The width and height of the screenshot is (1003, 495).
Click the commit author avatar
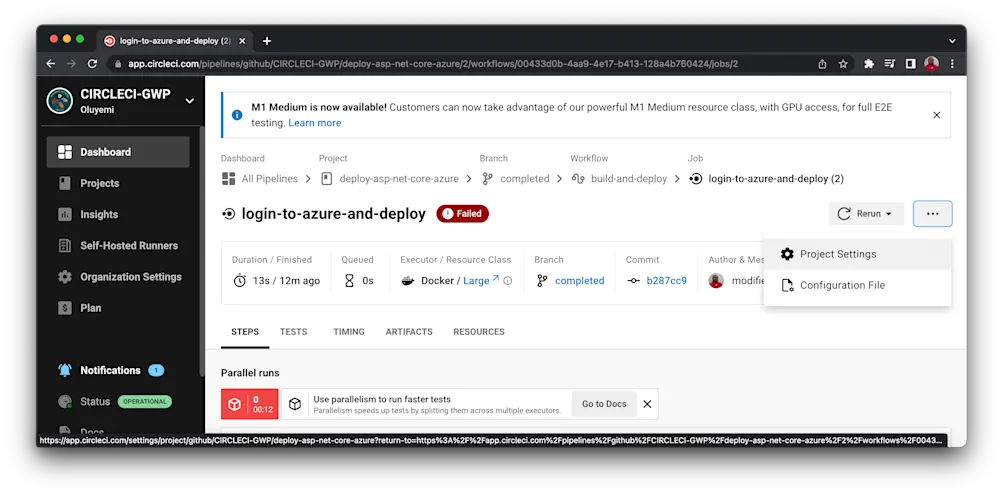pos(716,281)
